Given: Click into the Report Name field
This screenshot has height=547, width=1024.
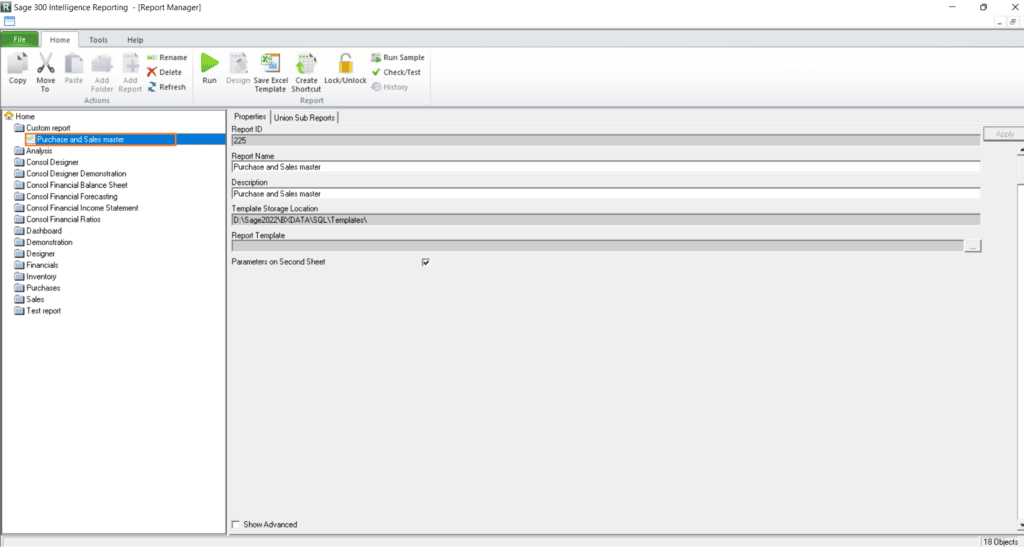Looking at the screenshot, I should 605,167.
